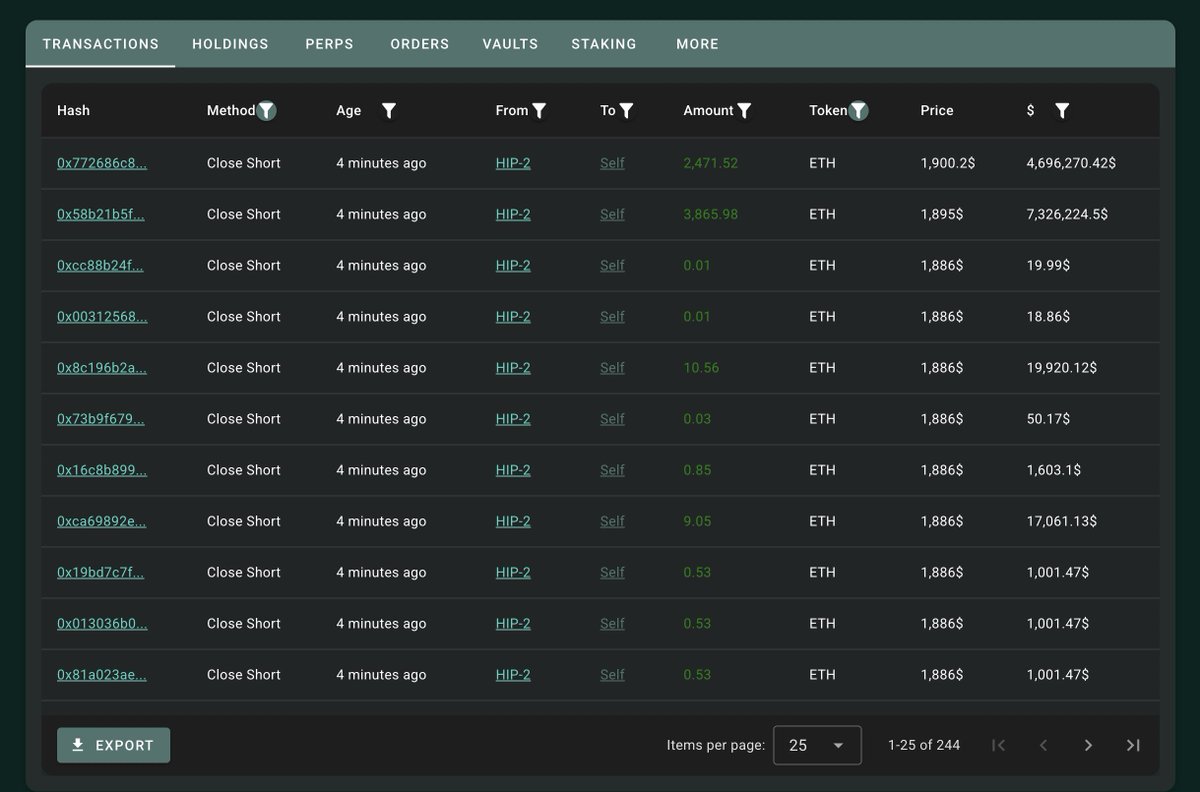Viewport: 1200px width, 792px height.
Task: Open the Token column filter
Action: point(858,111)
